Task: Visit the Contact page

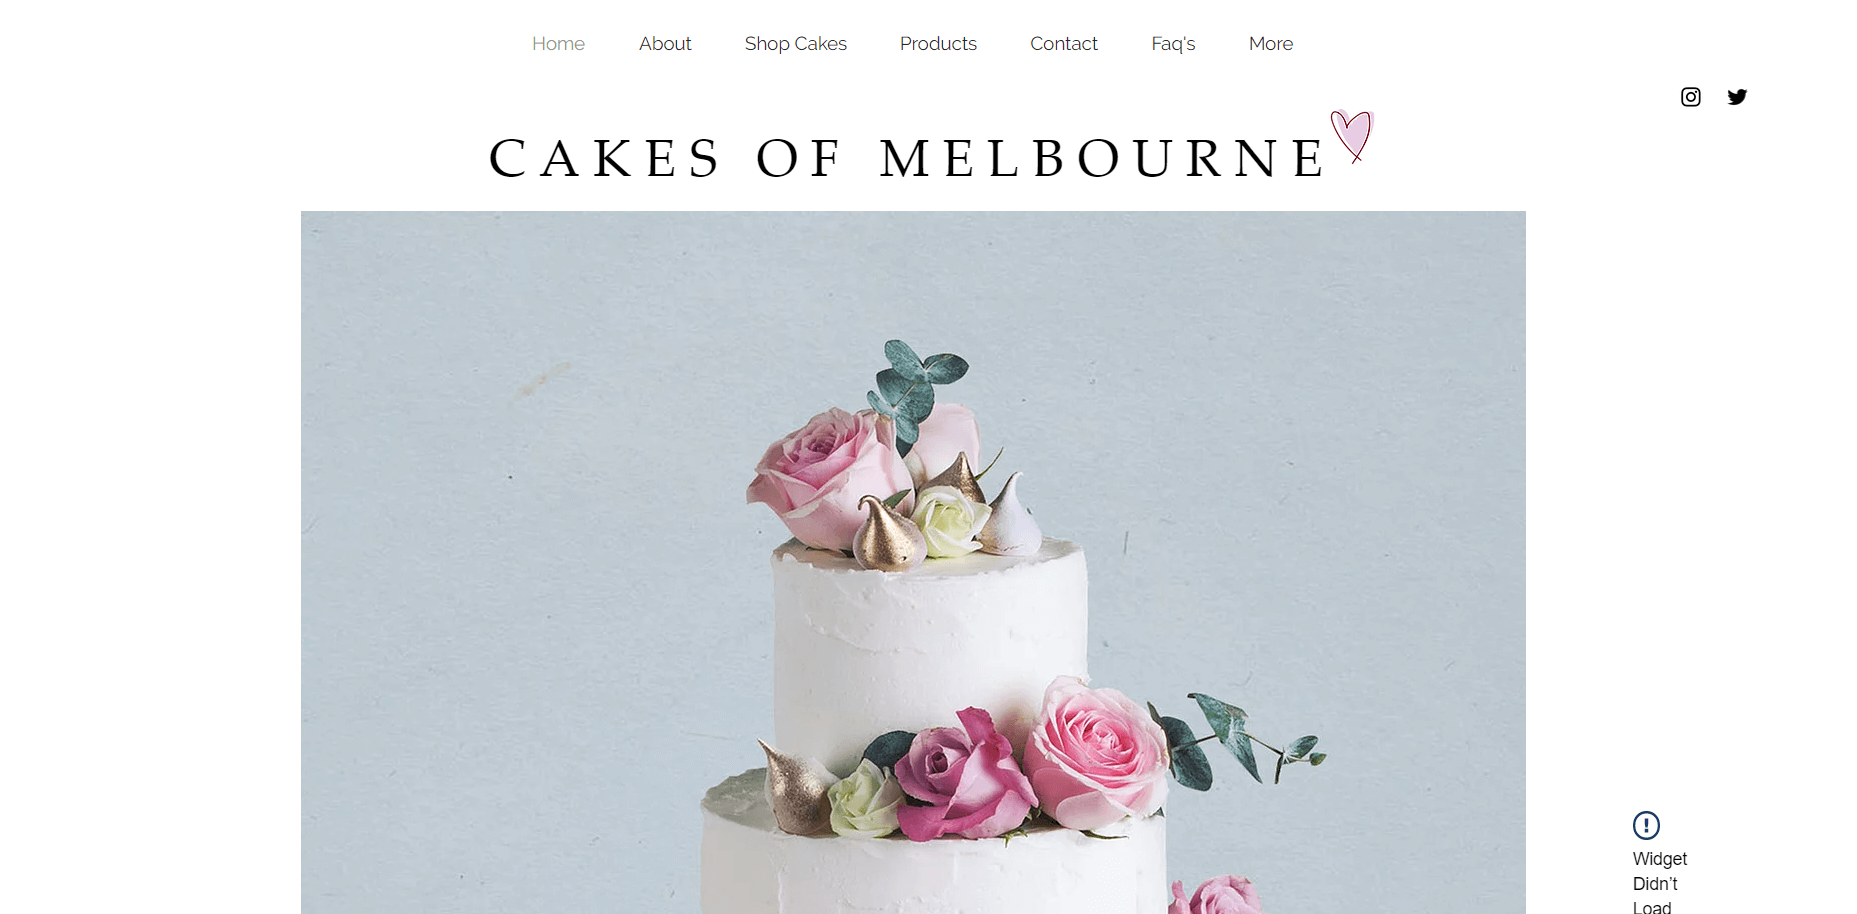Action: click(1064, 44)
